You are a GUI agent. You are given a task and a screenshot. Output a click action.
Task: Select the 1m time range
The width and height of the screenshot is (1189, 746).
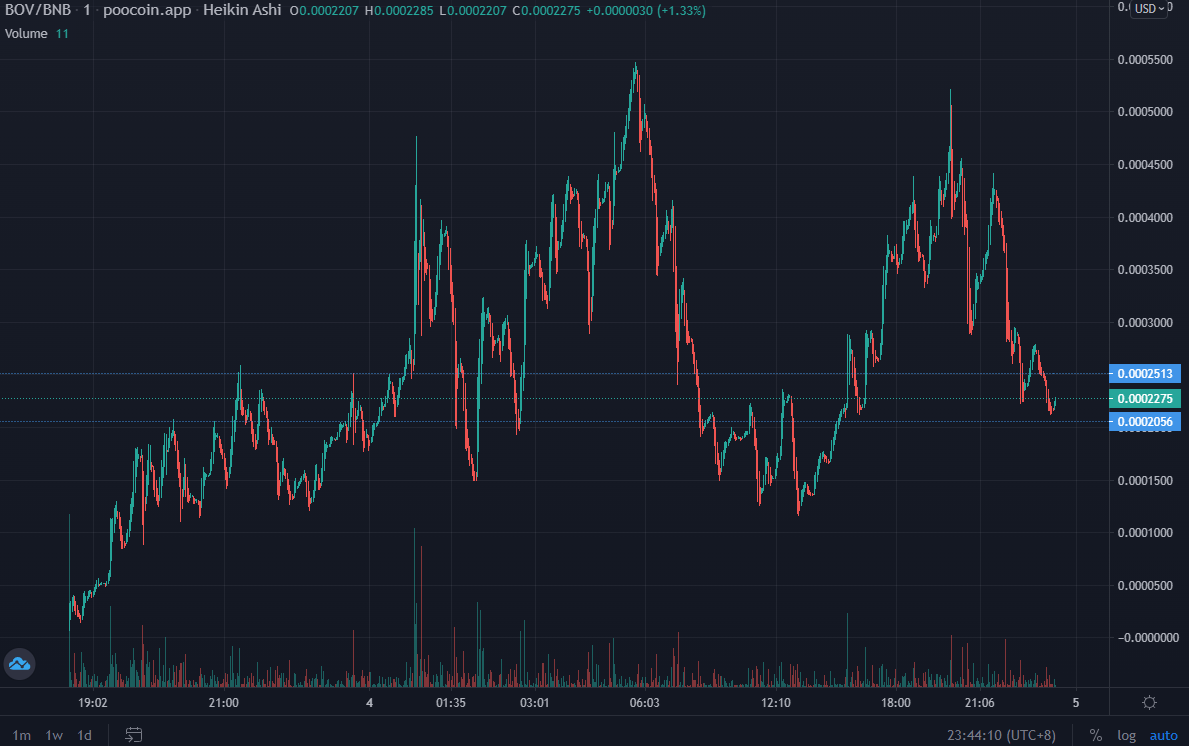22,735
